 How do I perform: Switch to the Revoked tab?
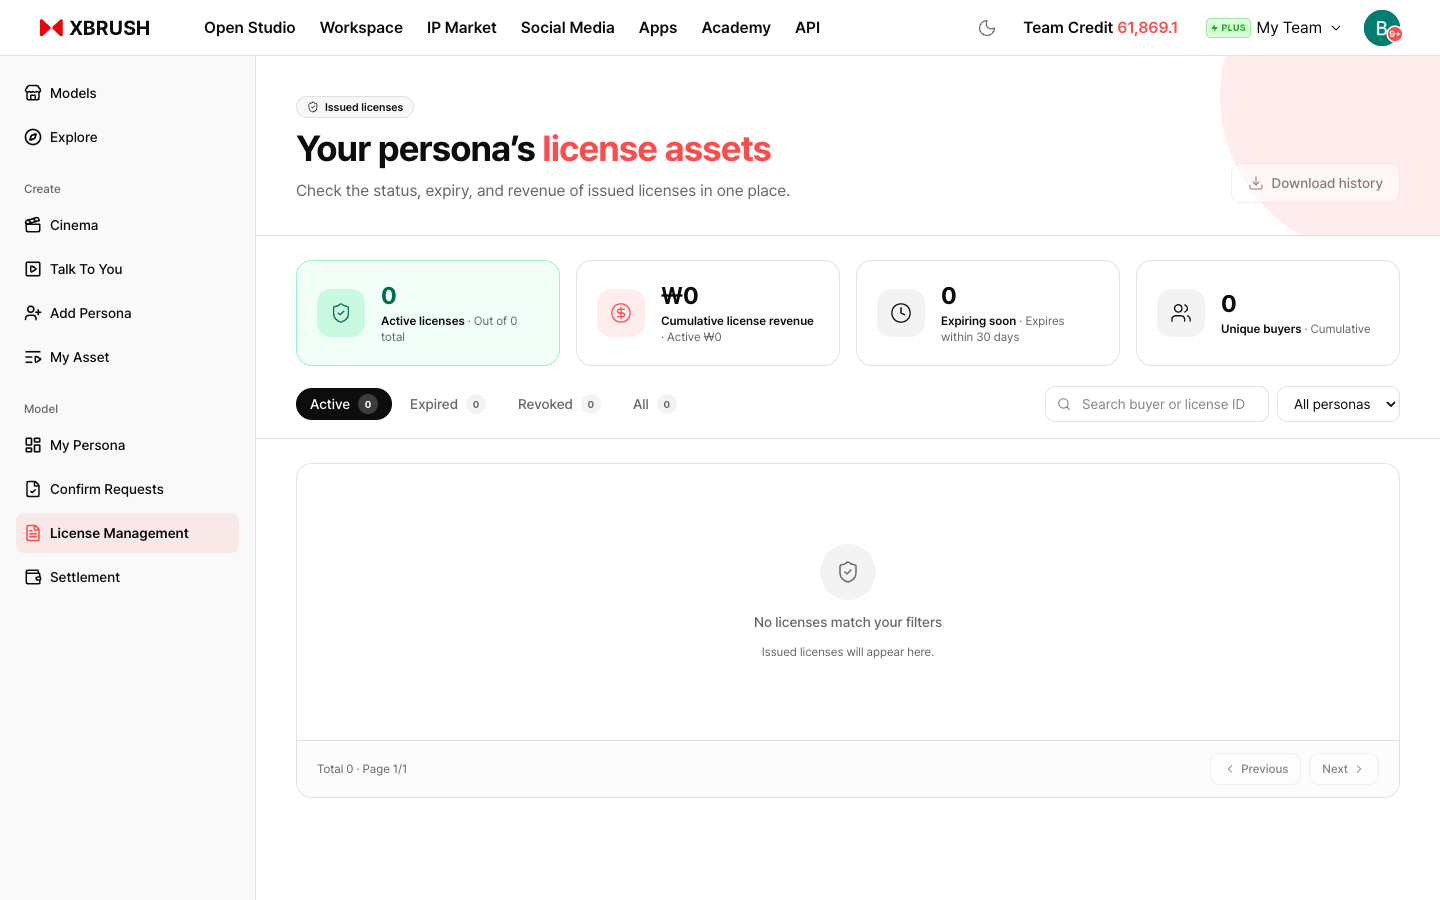point(559,404)
